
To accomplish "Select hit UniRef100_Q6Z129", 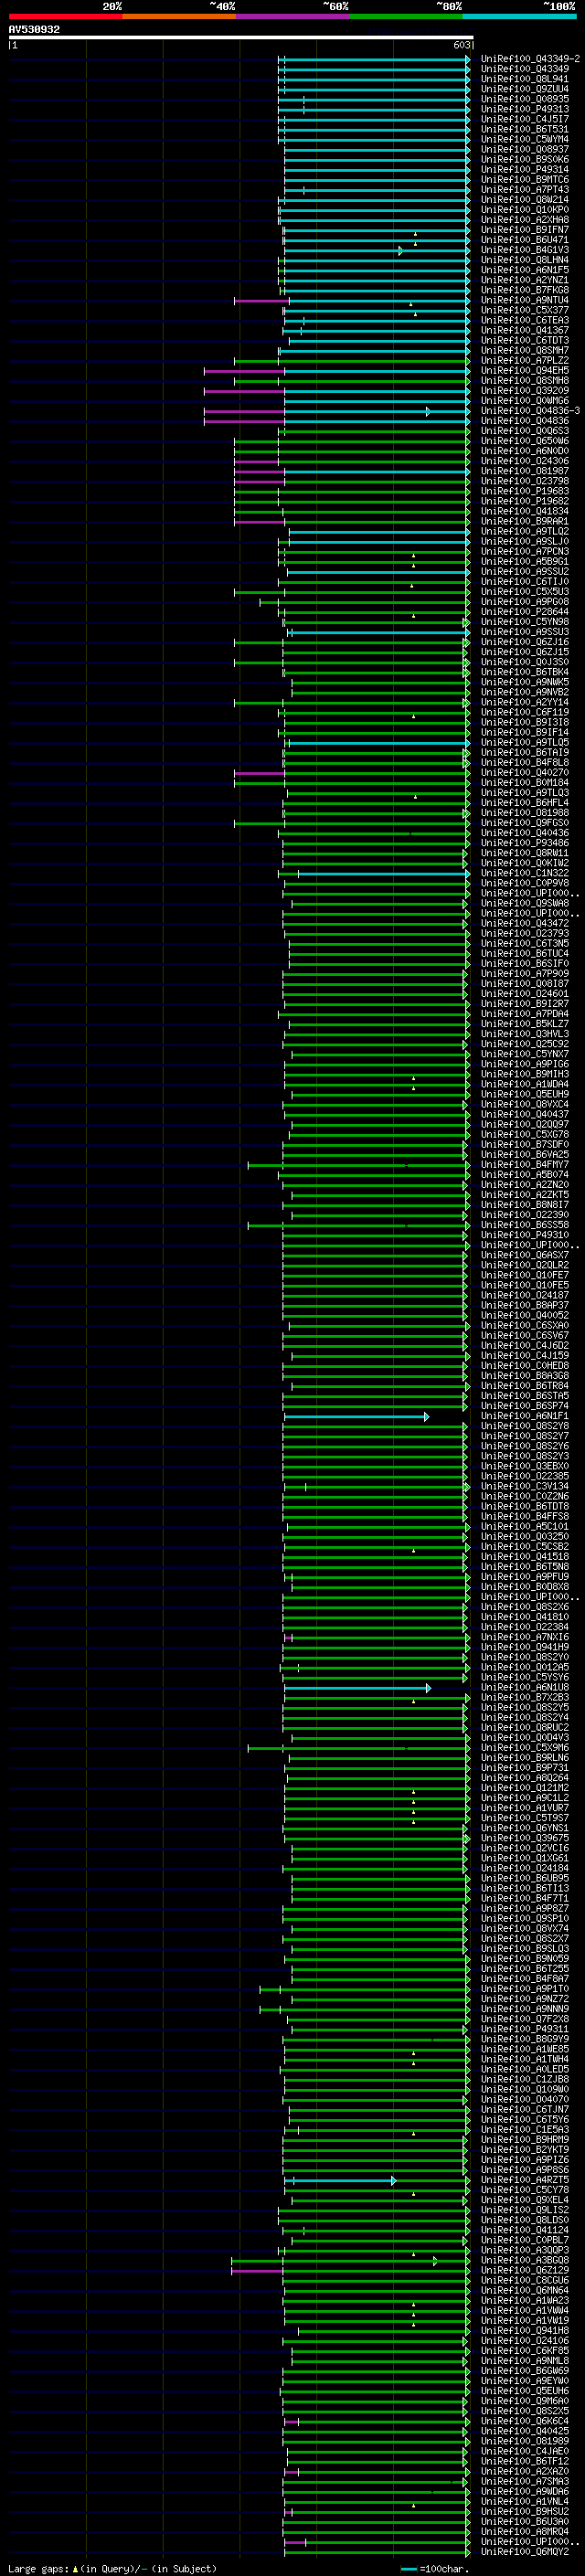I will pyautogui.click(x=525, y=2271).
